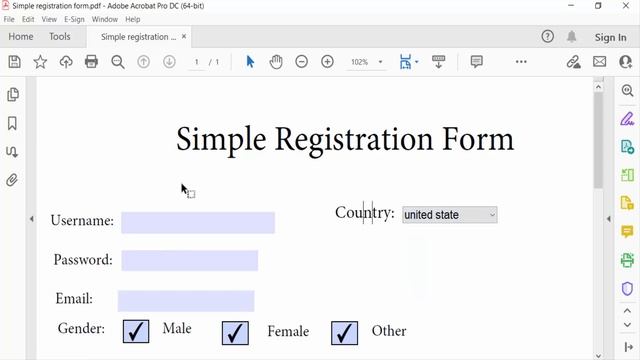Send file by email envelope icon
640x360 pixels.
(x=599, y=62)
